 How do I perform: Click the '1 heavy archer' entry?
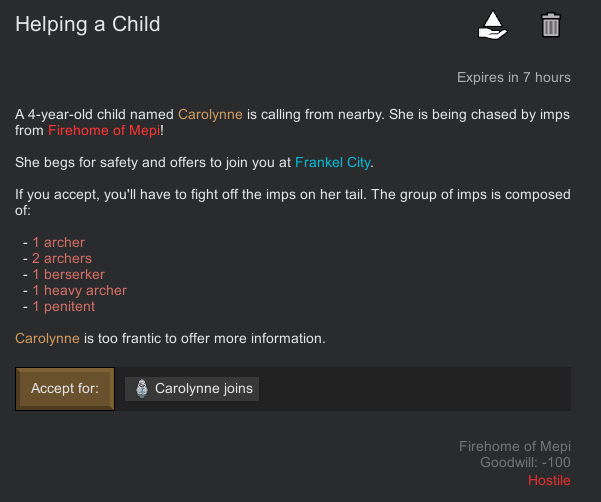[79, 290]
